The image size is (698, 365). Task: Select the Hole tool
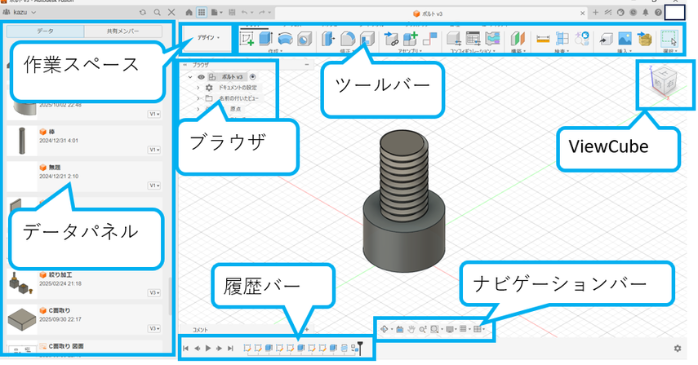point(304,39)
